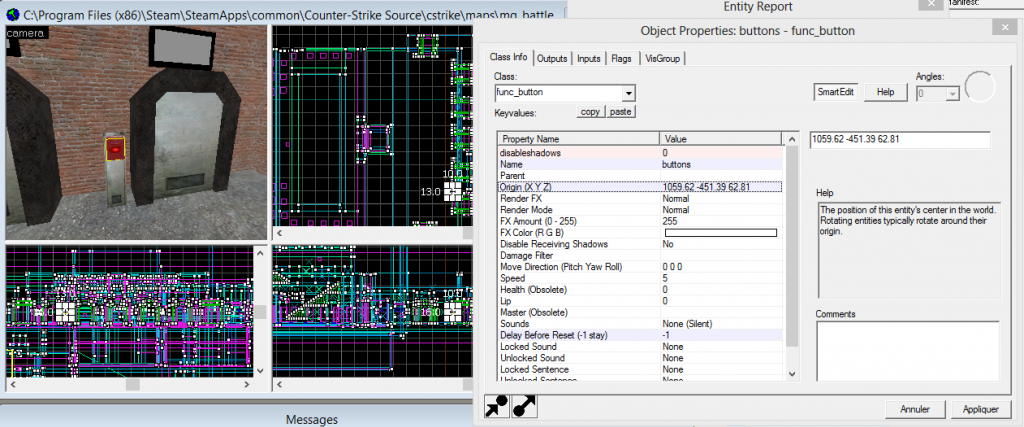This screenshot has height=427, width=1024.
Task: Switch to the Class Info tab
Action: point(509,57)
